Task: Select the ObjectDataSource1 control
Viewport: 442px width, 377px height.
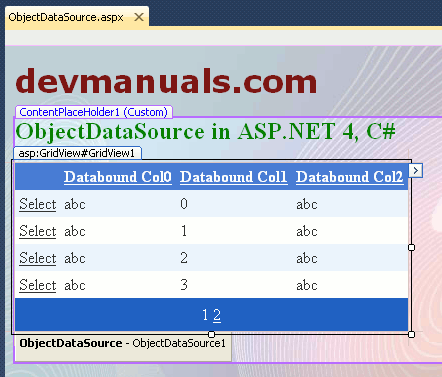Action: coord(123,347)
